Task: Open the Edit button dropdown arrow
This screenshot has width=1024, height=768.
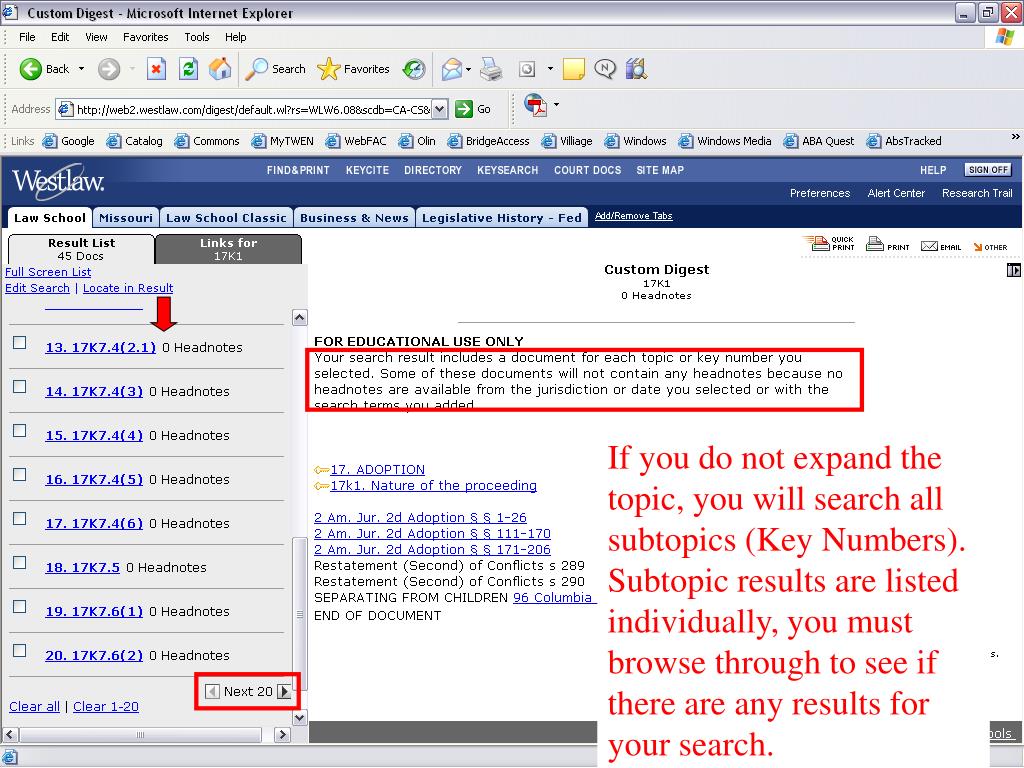Action: tap(550, 69)
